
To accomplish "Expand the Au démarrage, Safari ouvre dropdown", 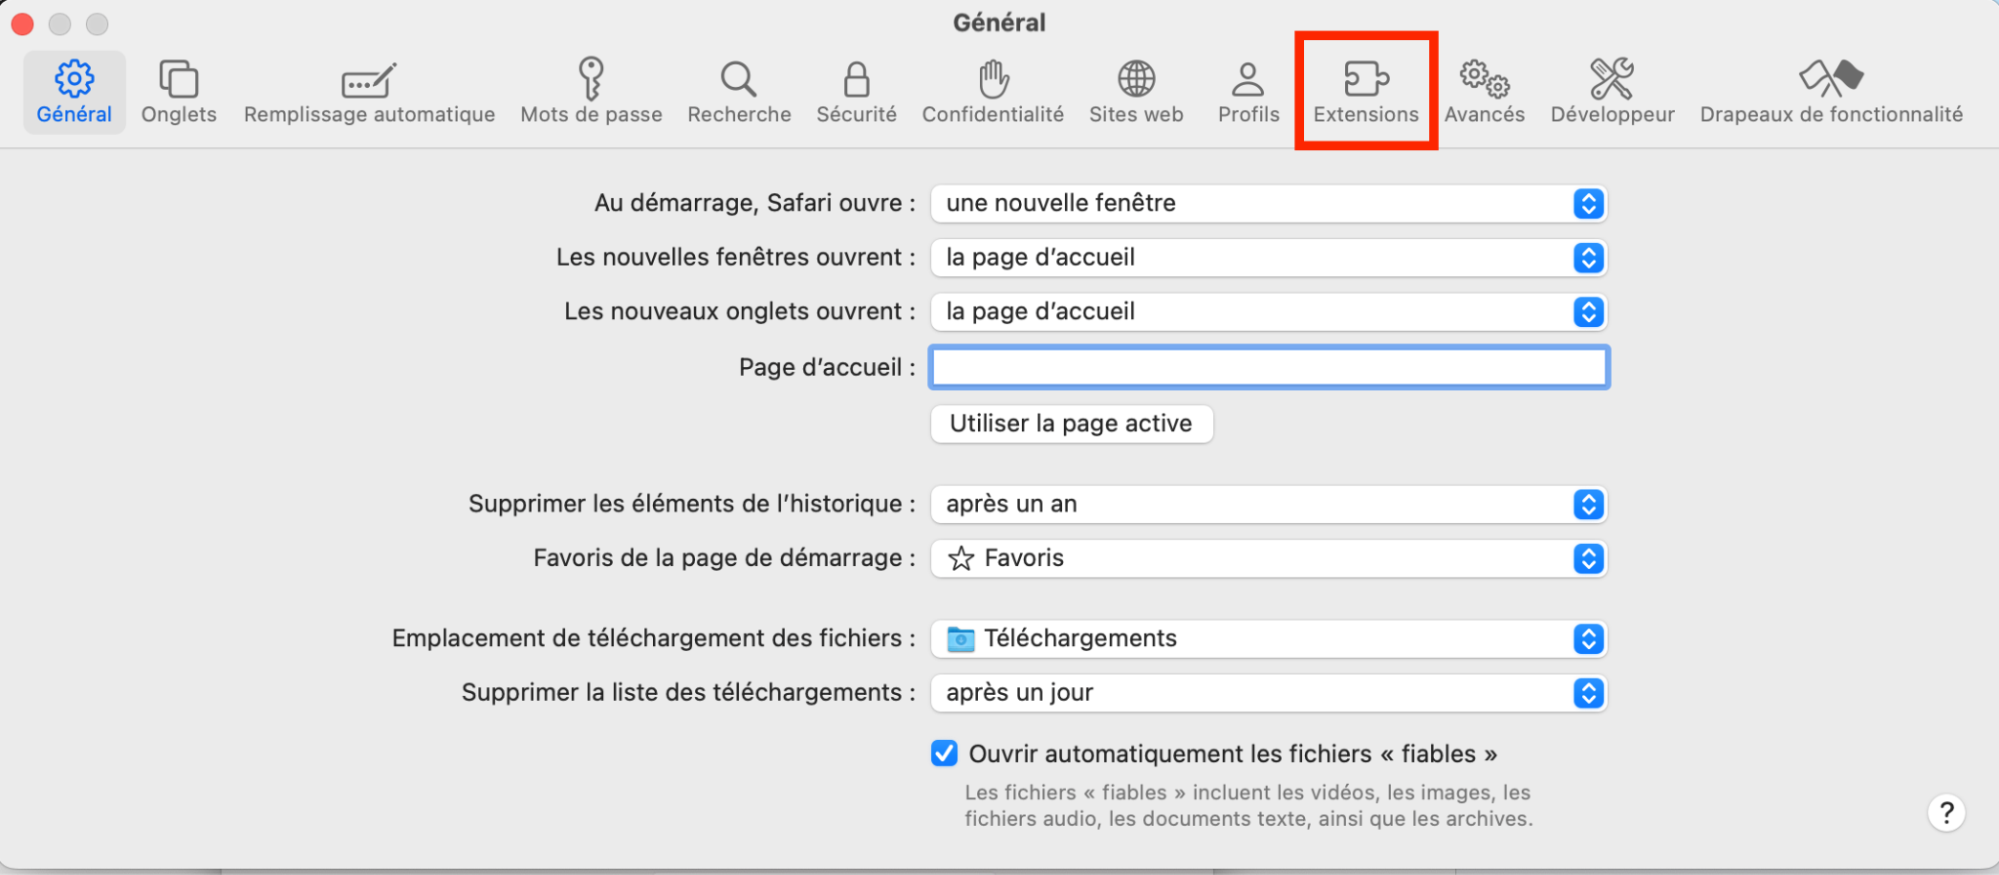I will click(x=1268, y=203).
